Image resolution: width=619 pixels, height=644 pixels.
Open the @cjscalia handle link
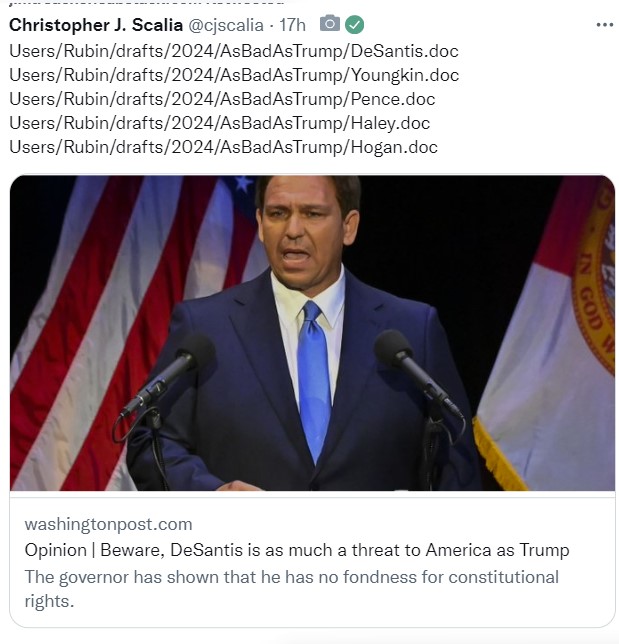tap(226, 25)
